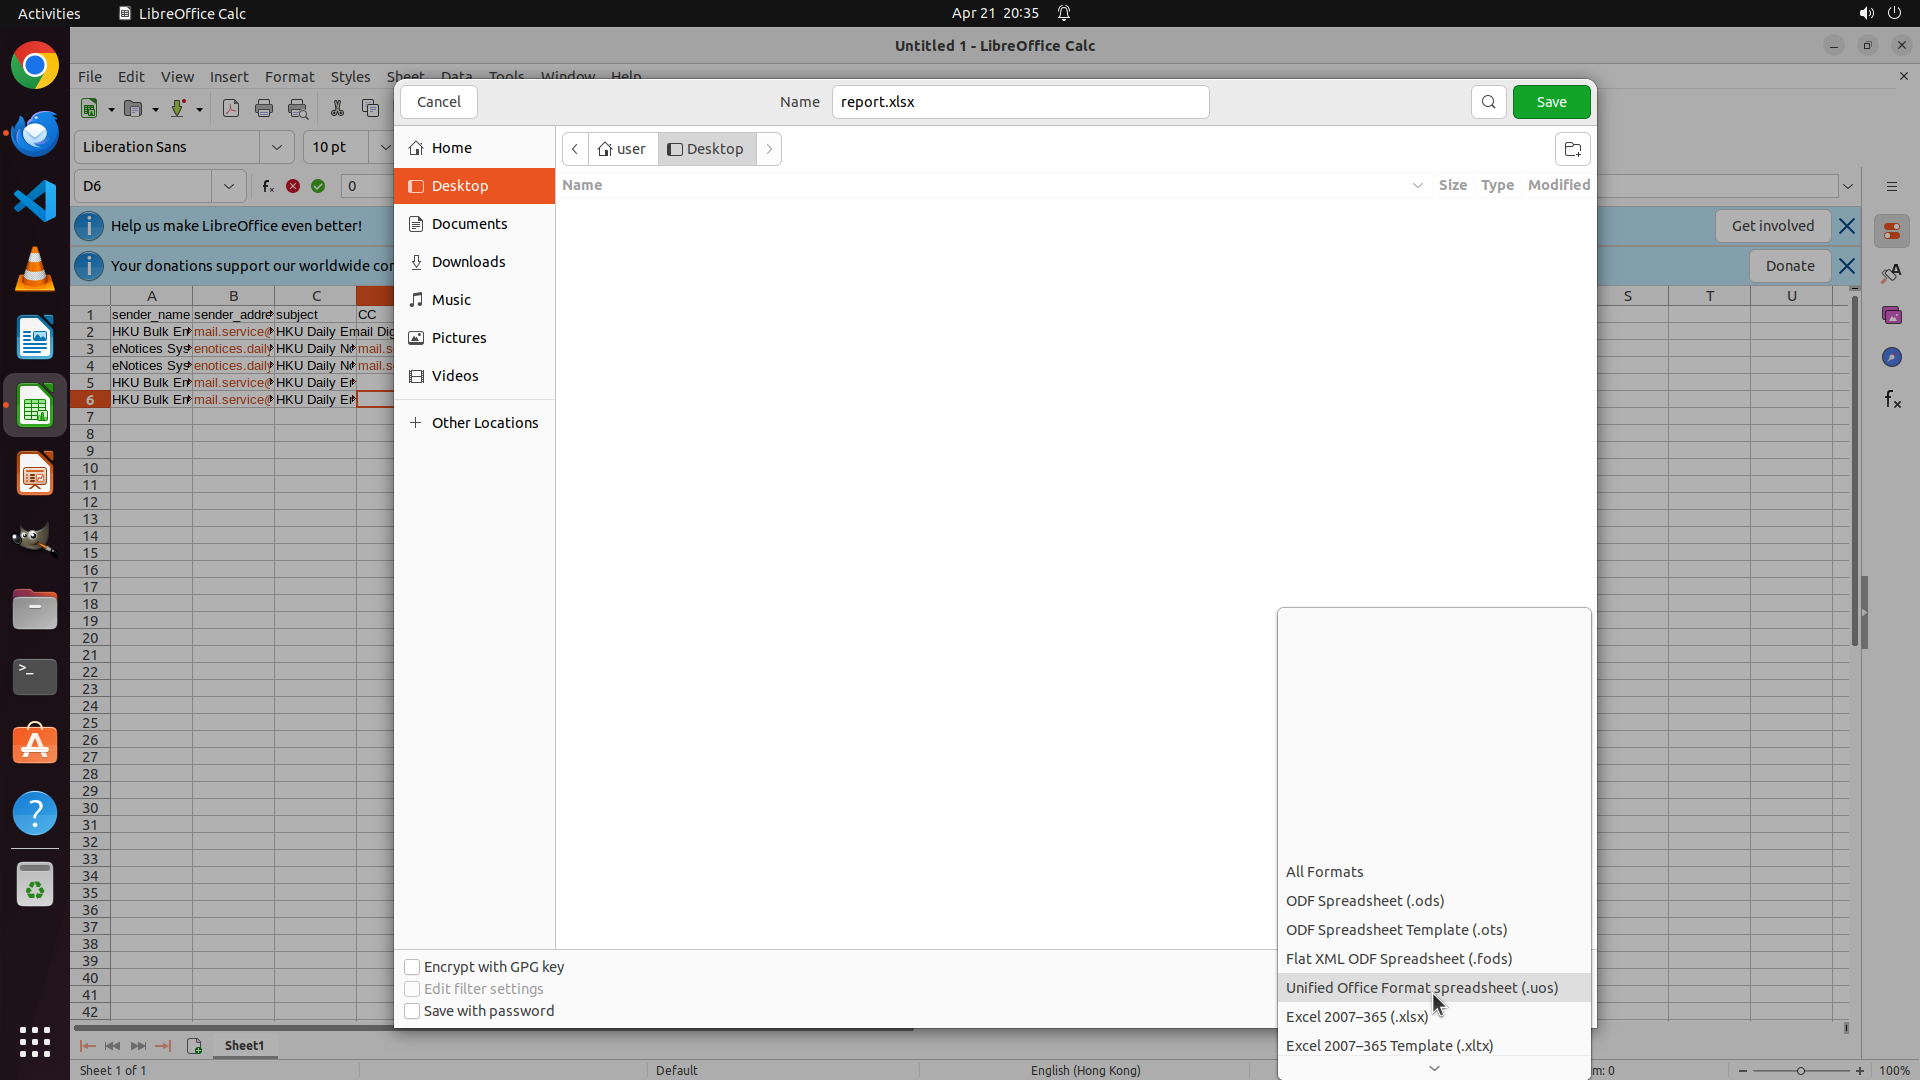This screenshot has width=1920, height=1080.
Task: Open the sidebar Gallery panel icon
Action: click(1891, 315)
